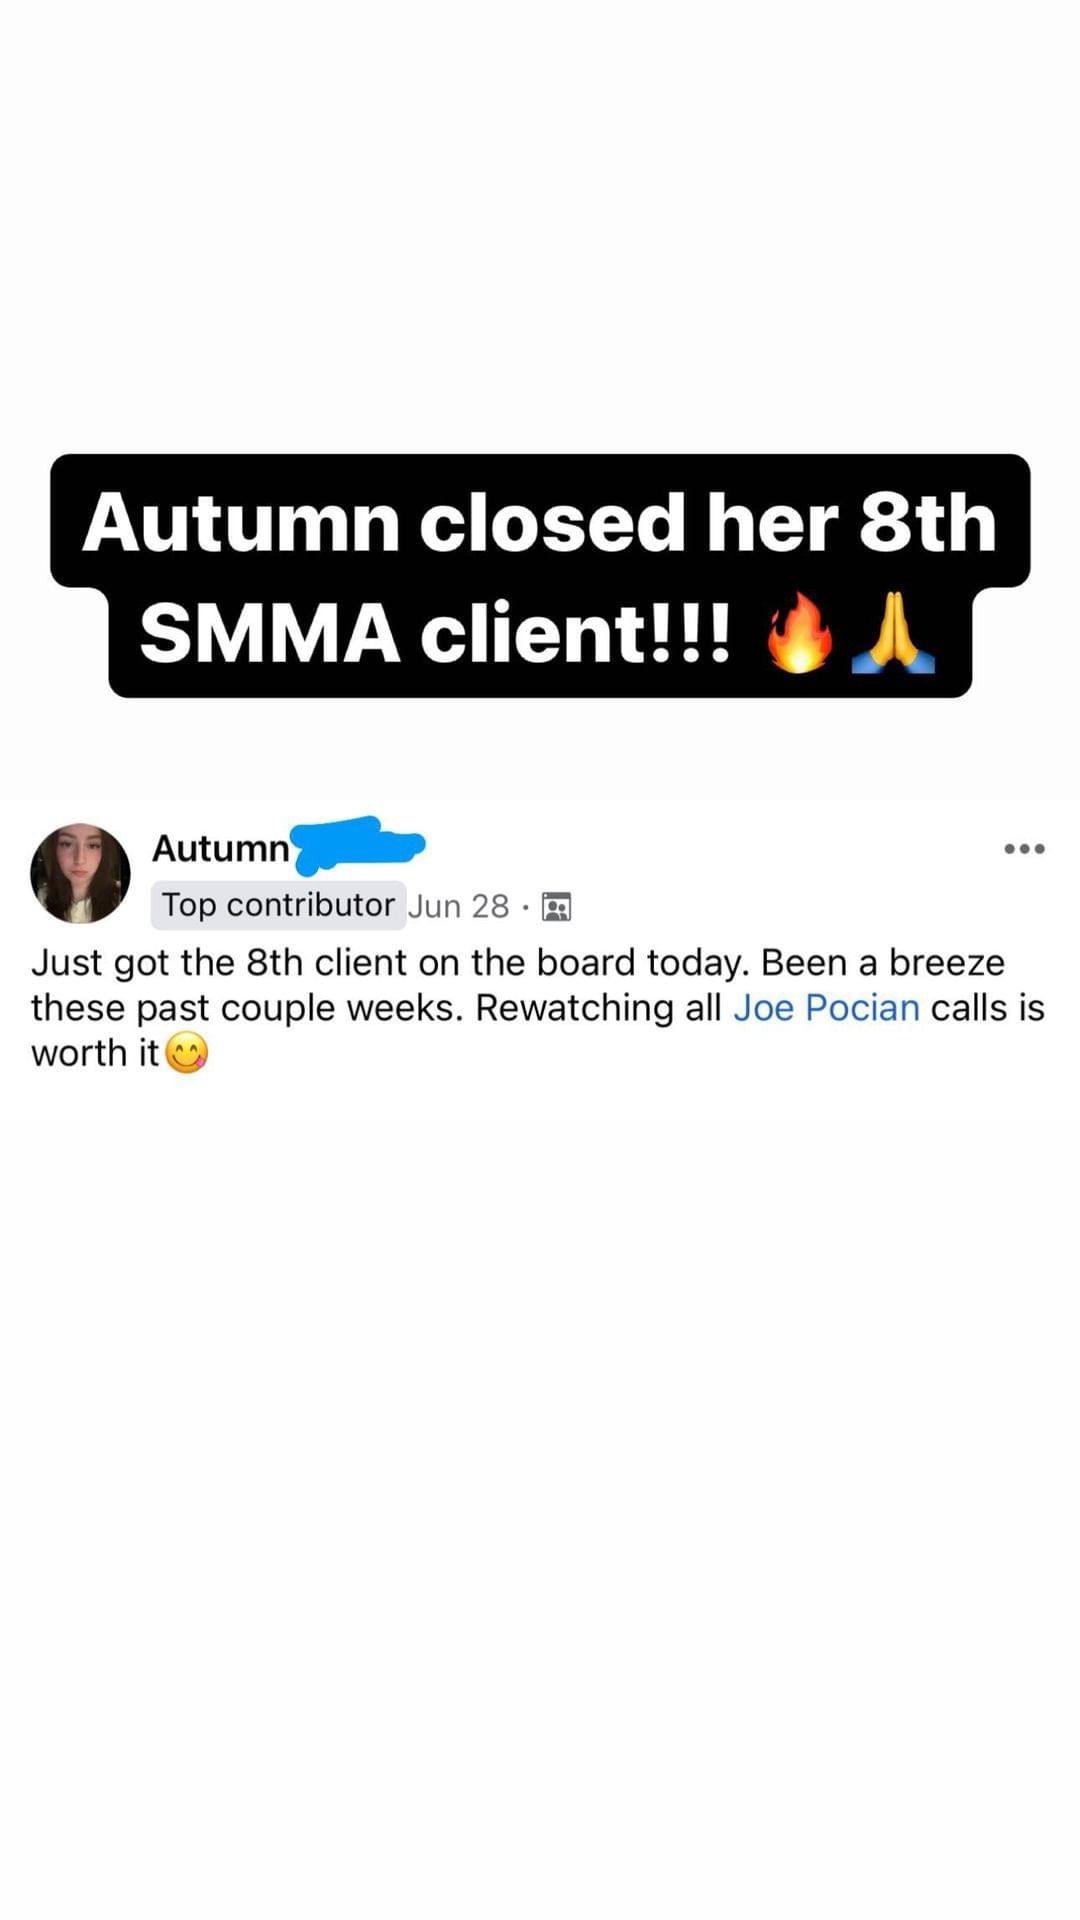The width and height of the screenshot is (1080, 1920).
Task: Select the "Autumn closed her 8th" caption line
Action: (x=540, y=522)
